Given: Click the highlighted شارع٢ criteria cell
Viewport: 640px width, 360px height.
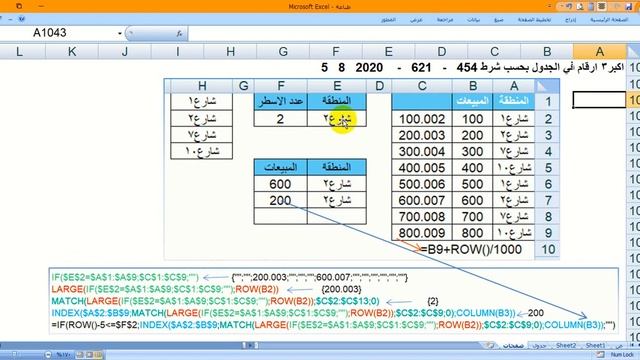Looking at the screenshot, I should click(337, 119).
